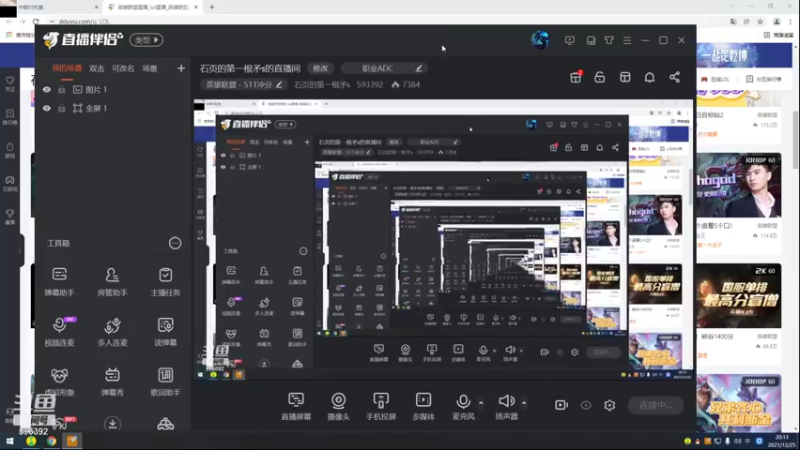Toggle lock on 全屏 1 source
800x450 pixels.
[x=62, y=108]
